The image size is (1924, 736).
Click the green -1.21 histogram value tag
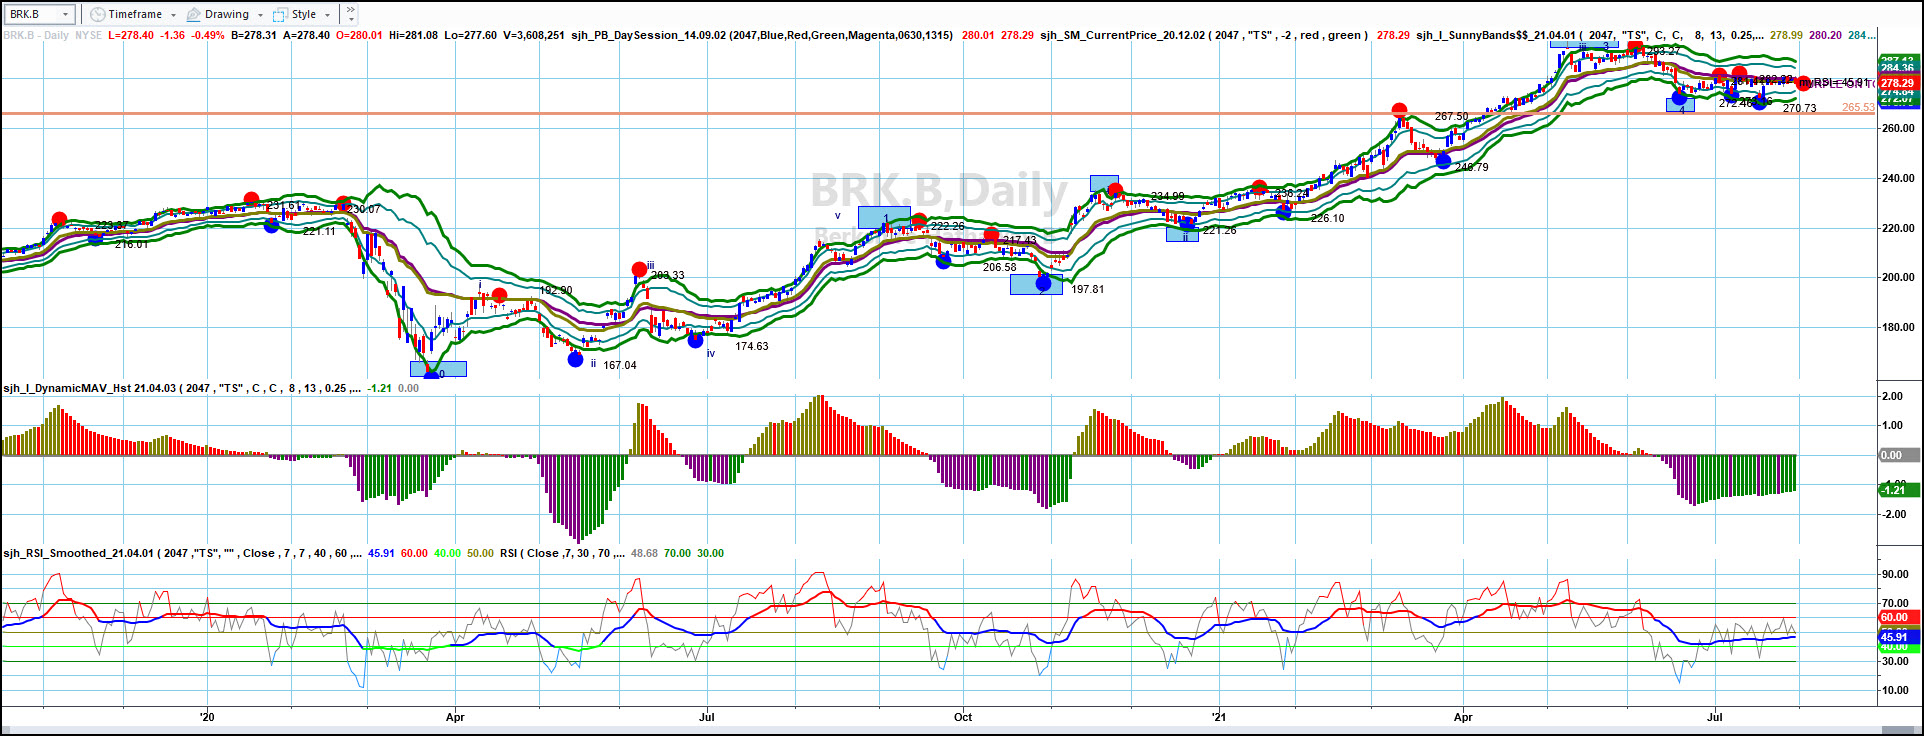[1897, 490]
